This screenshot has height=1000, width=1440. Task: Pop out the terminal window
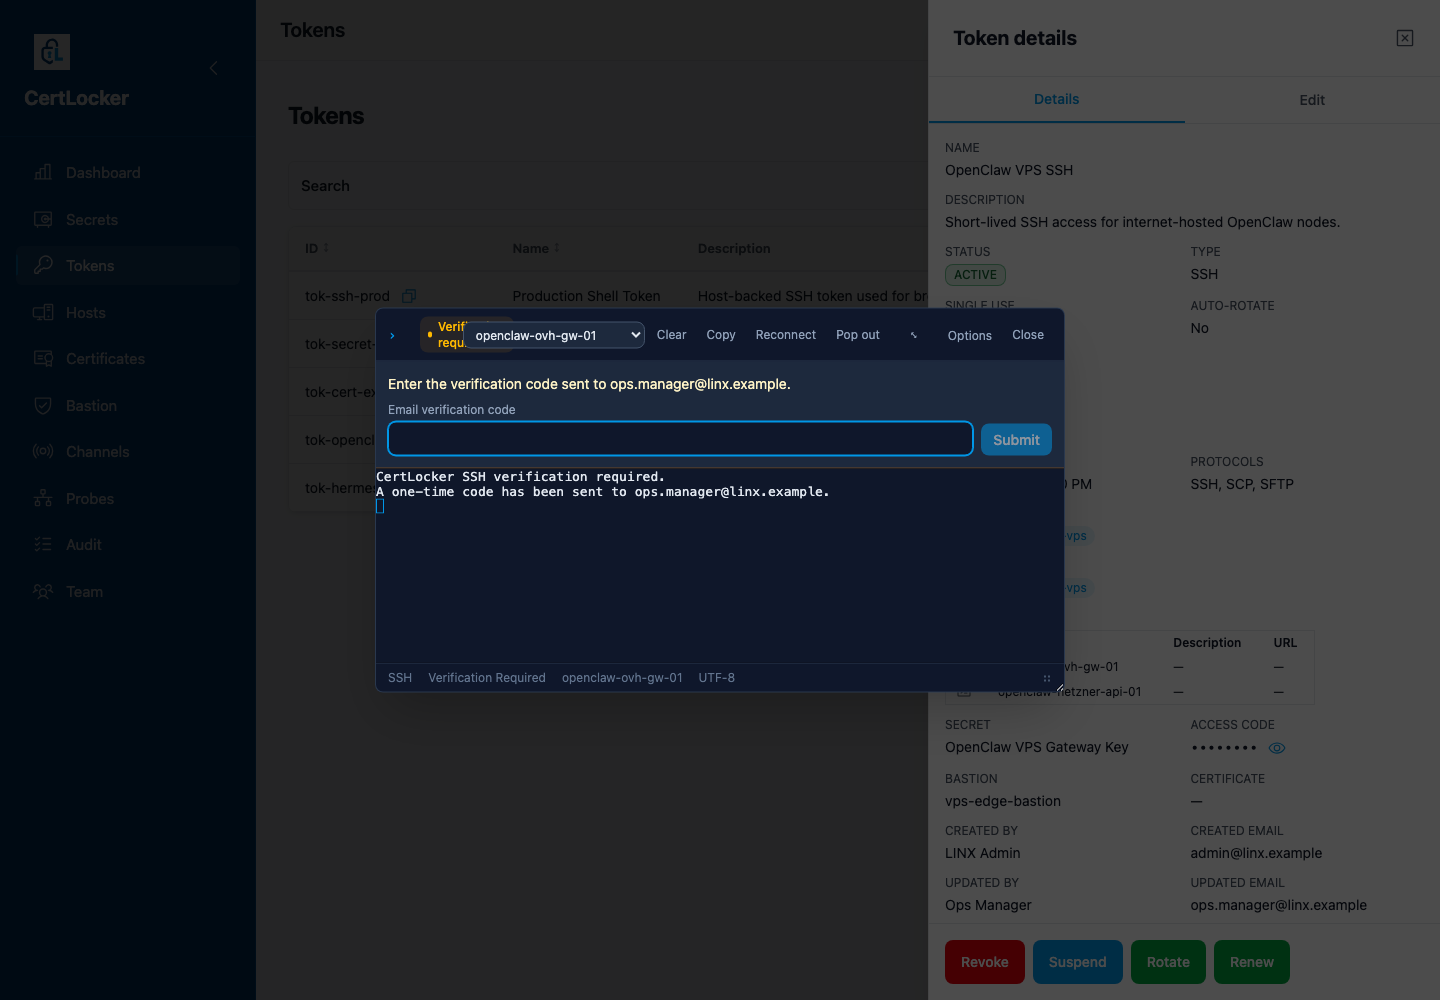click(857, 335)
